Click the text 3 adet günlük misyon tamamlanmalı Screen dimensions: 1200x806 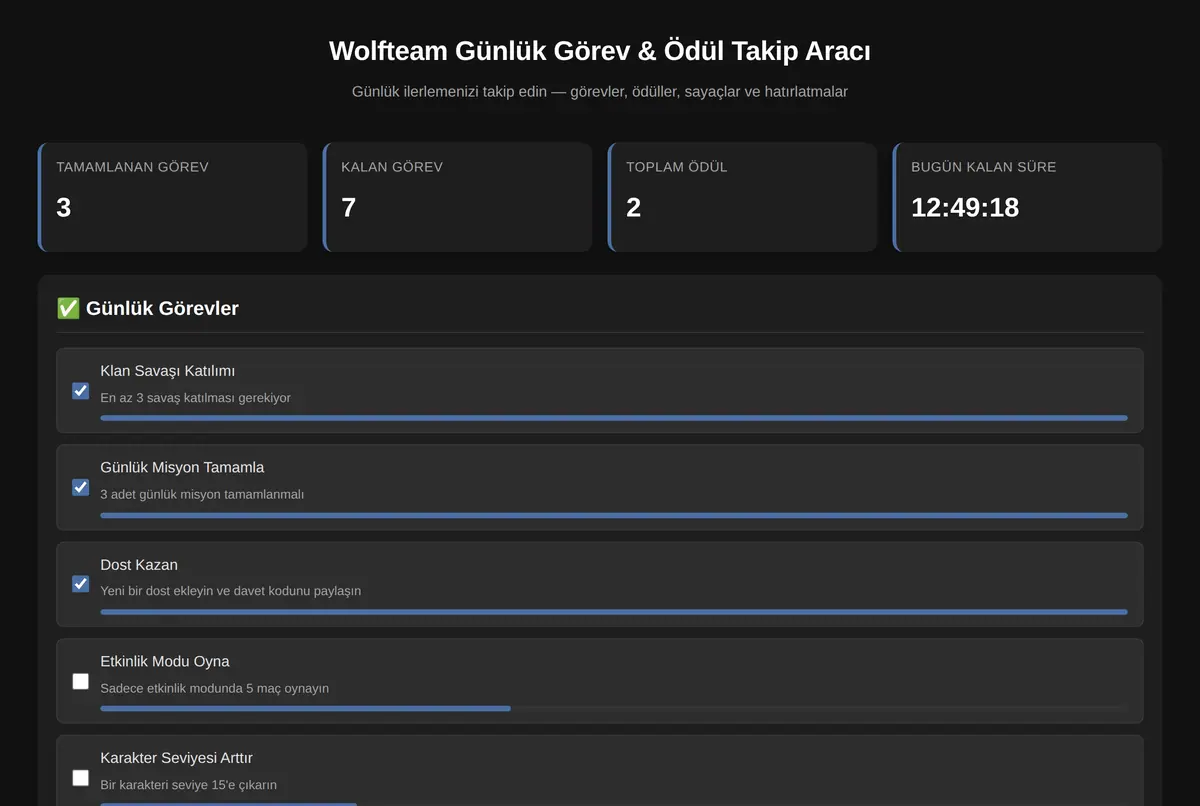(202, 495)
